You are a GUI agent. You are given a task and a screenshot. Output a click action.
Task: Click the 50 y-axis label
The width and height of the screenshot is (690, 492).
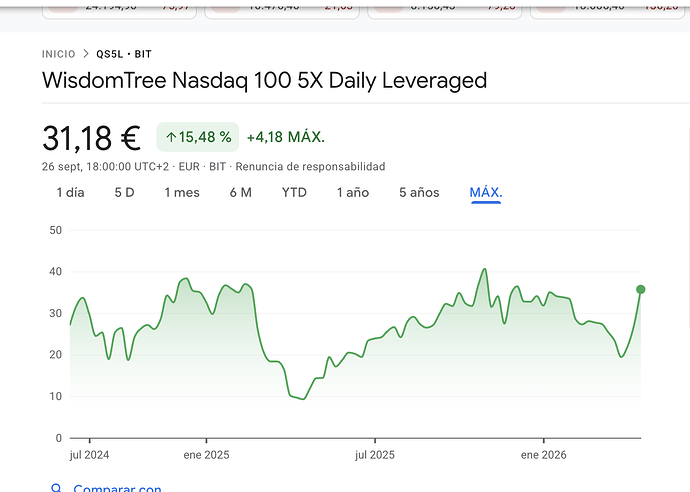(55, 230)
